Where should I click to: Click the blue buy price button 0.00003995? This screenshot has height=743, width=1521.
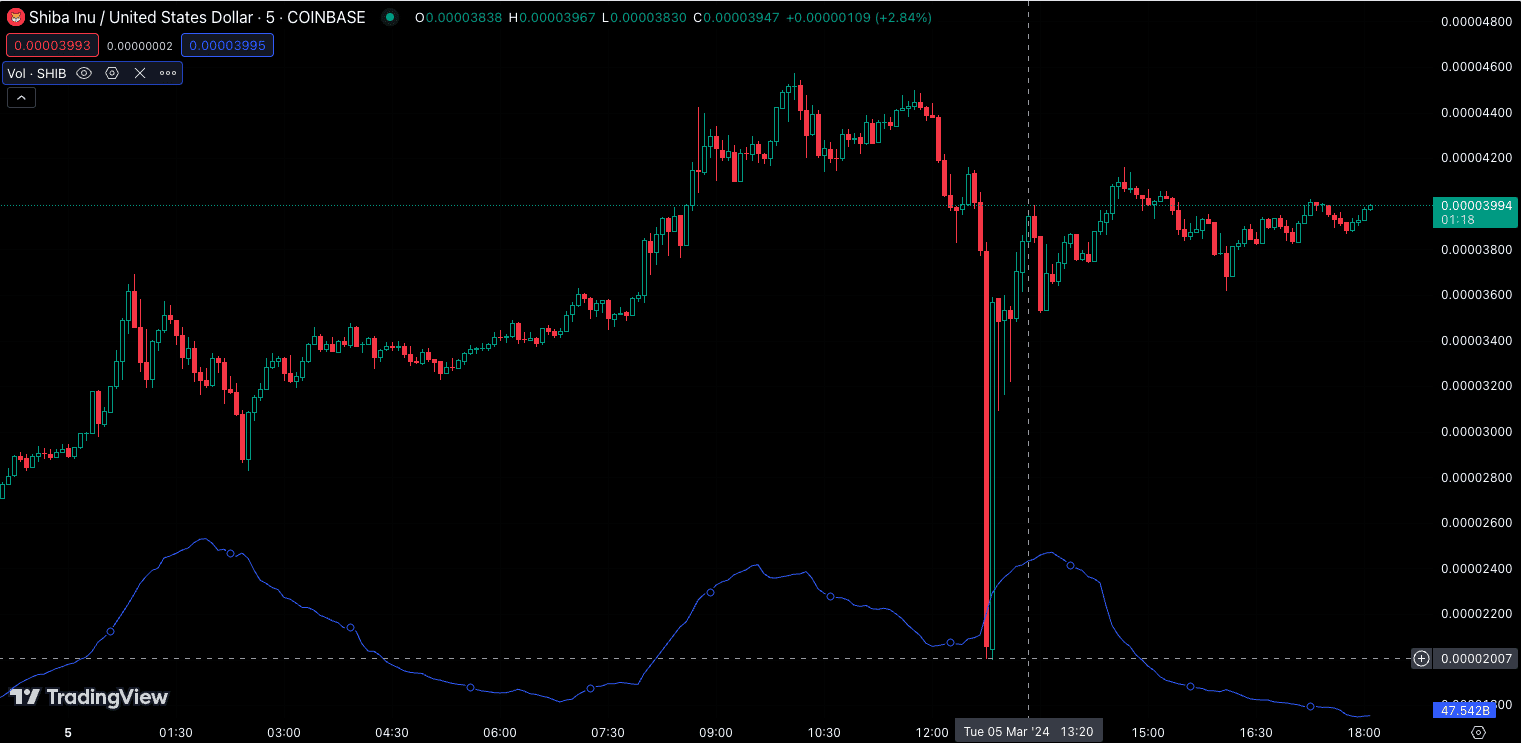click(227, 45)
